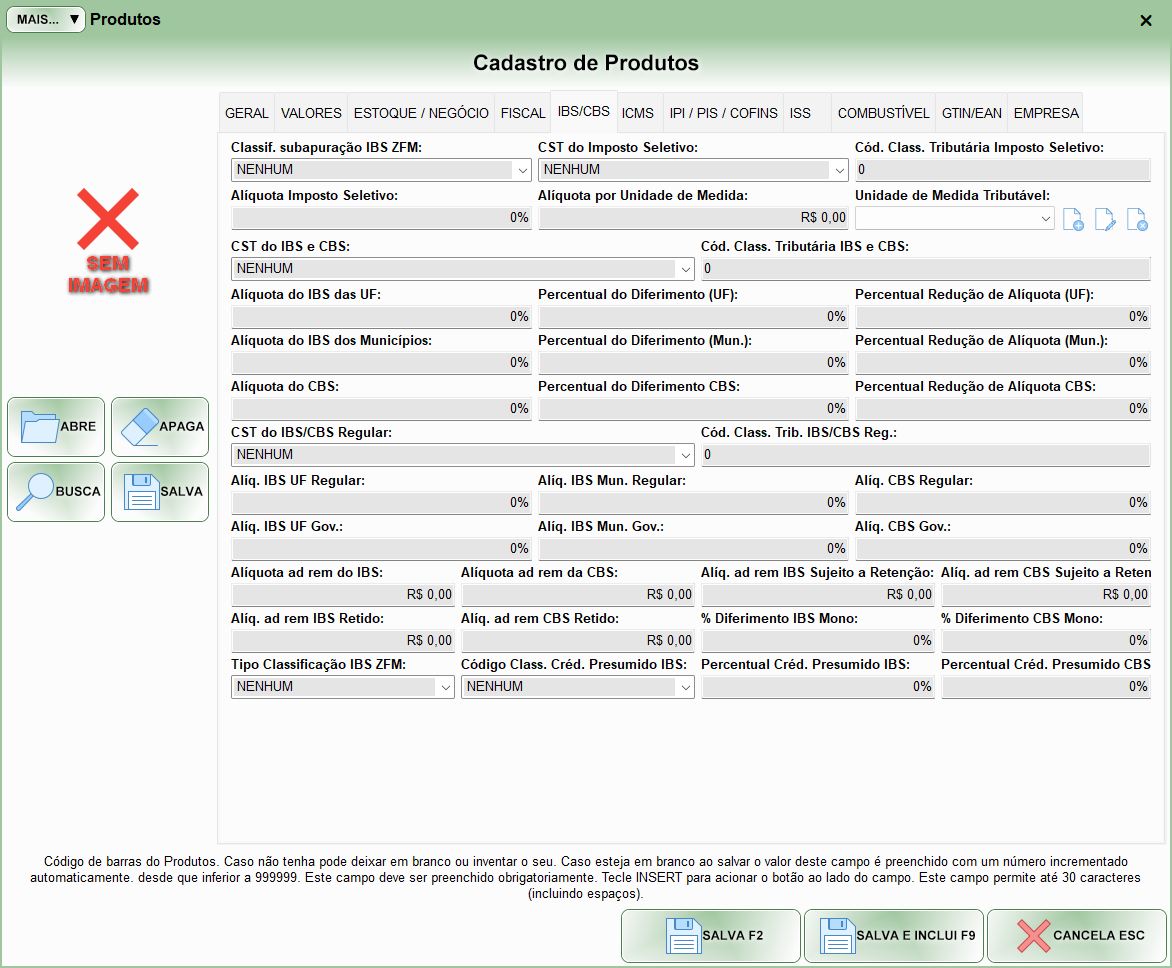1172x968 pixels.
Task: Click the edit unit of measure icon
Action: pyautogui.click(x=1105, y=220)
